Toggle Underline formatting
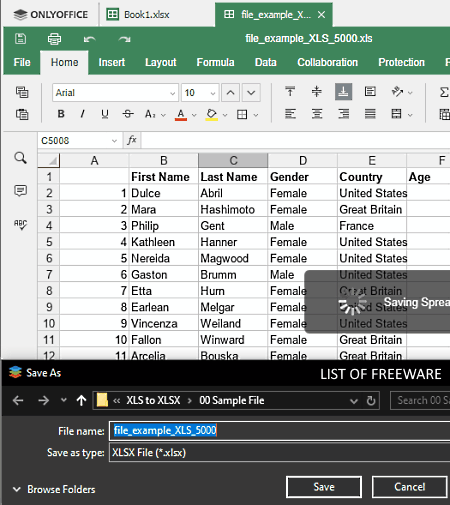 tap(105, 114)
